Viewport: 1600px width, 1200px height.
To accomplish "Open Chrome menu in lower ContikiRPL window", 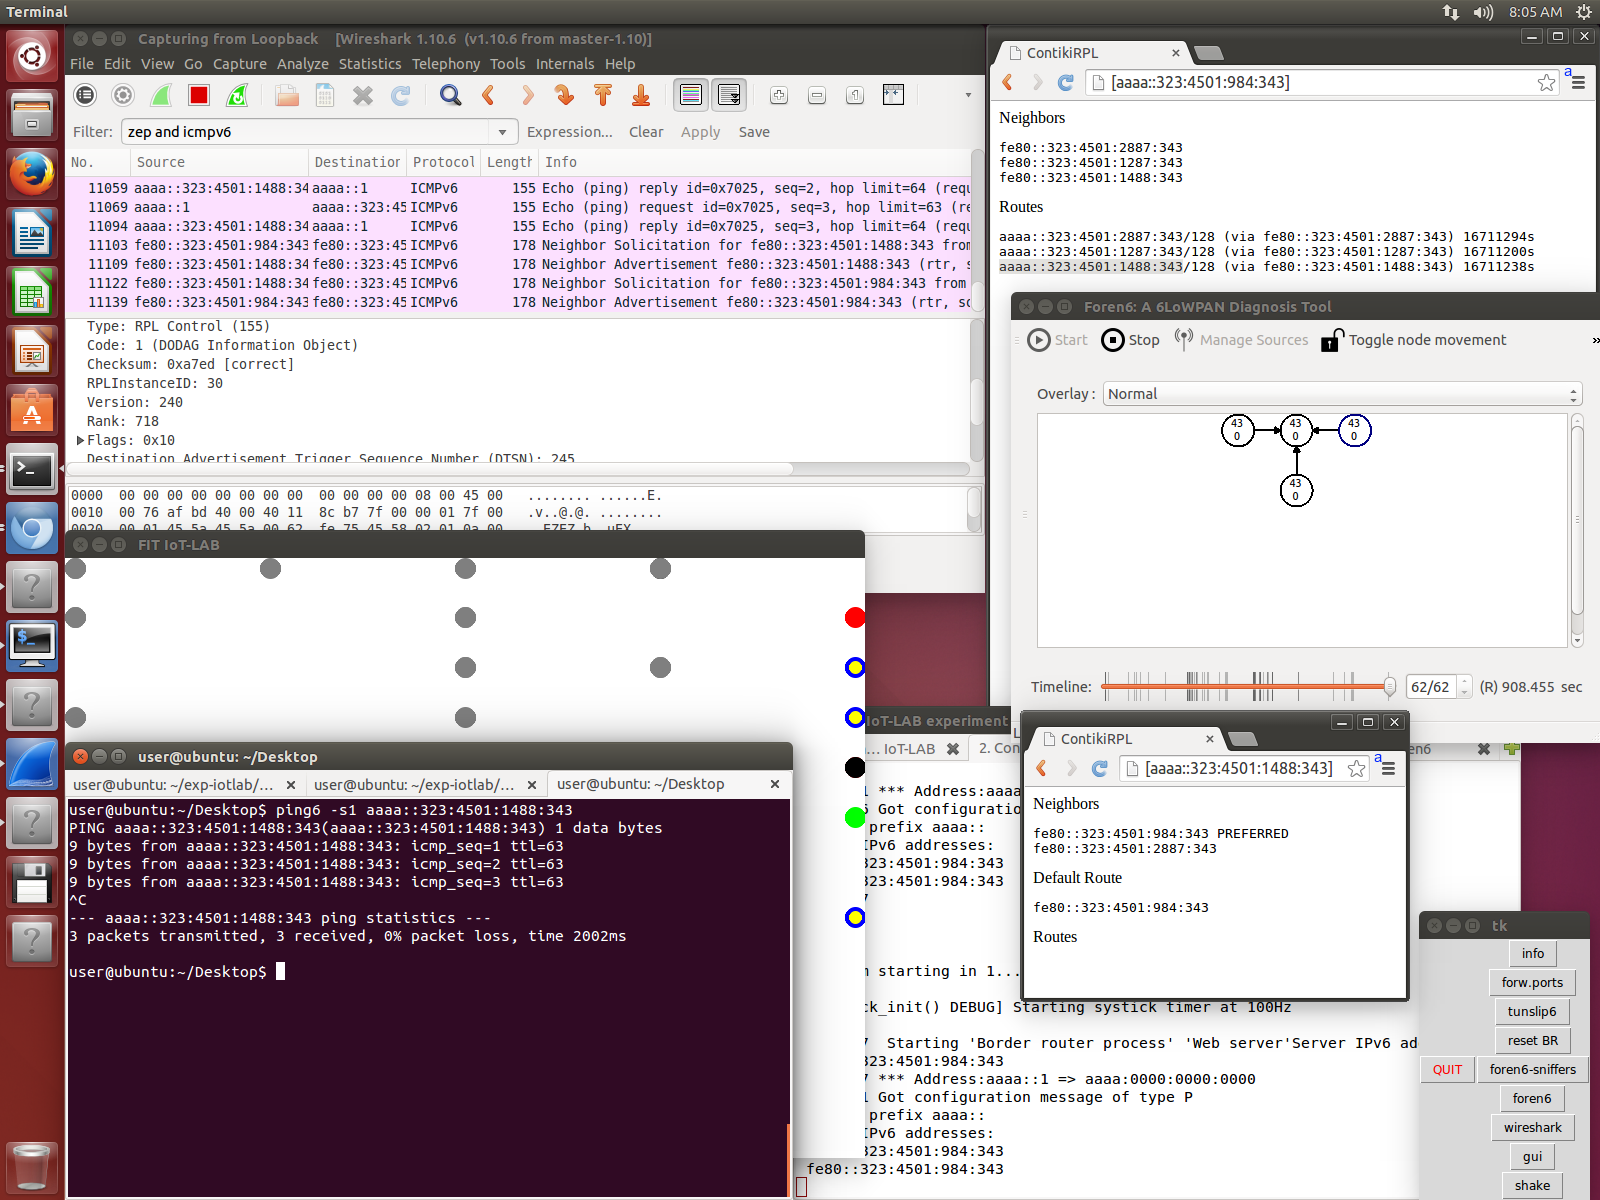I will pos(1388,769).
